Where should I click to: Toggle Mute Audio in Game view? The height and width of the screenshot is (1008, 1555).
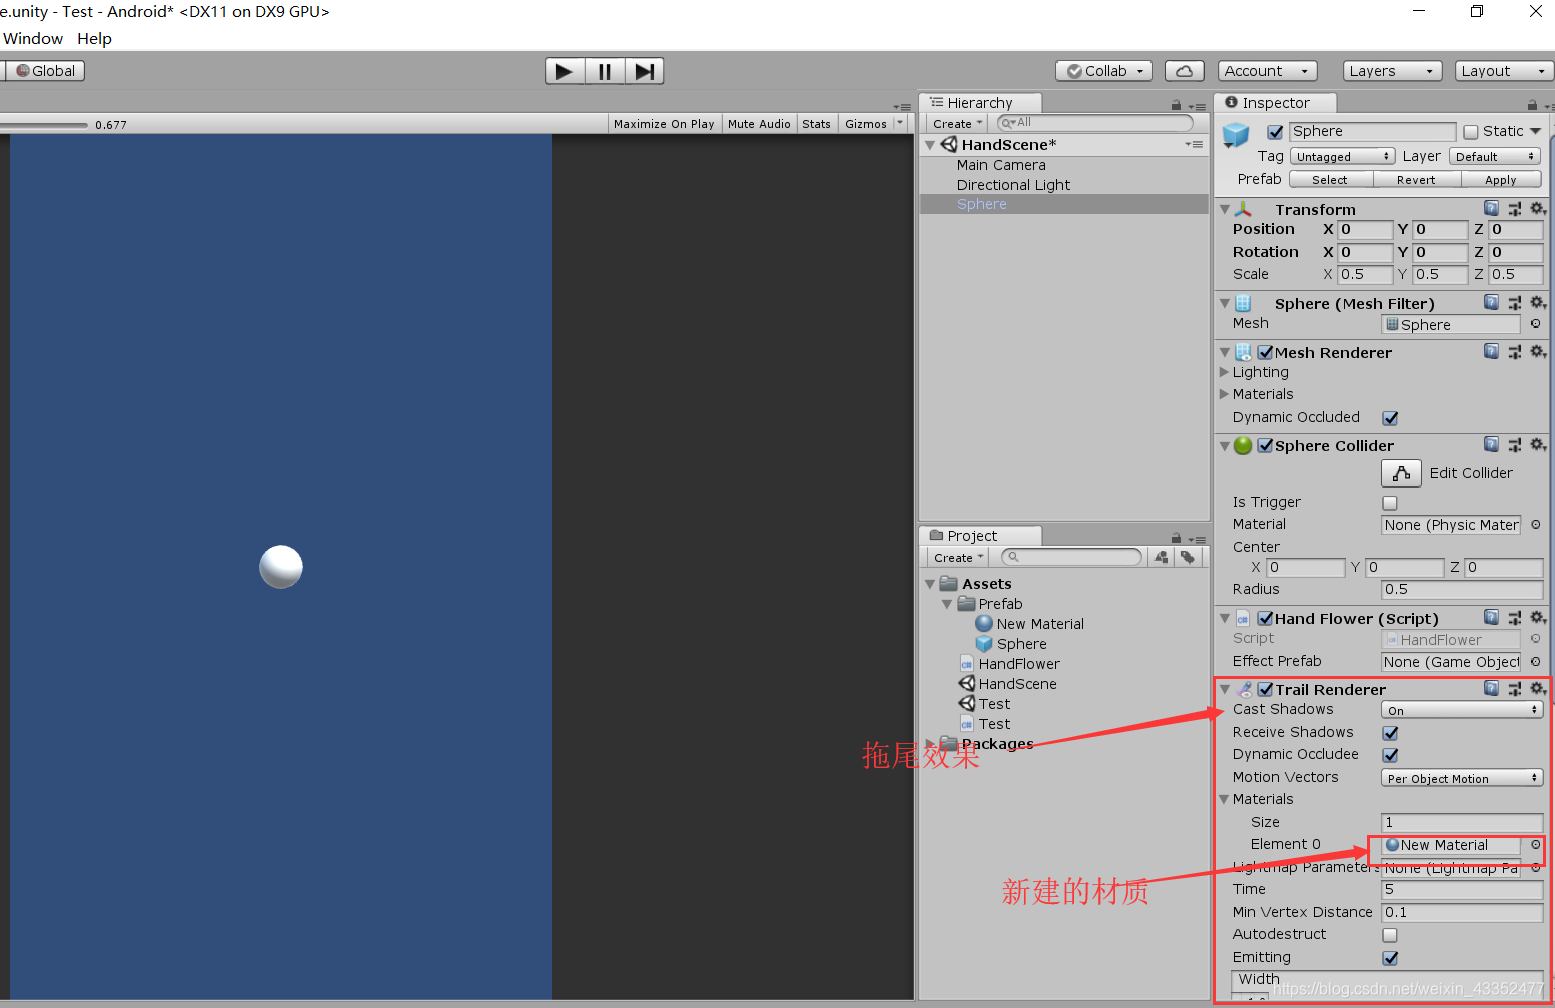pyautogui.click(x=759, y=124)
